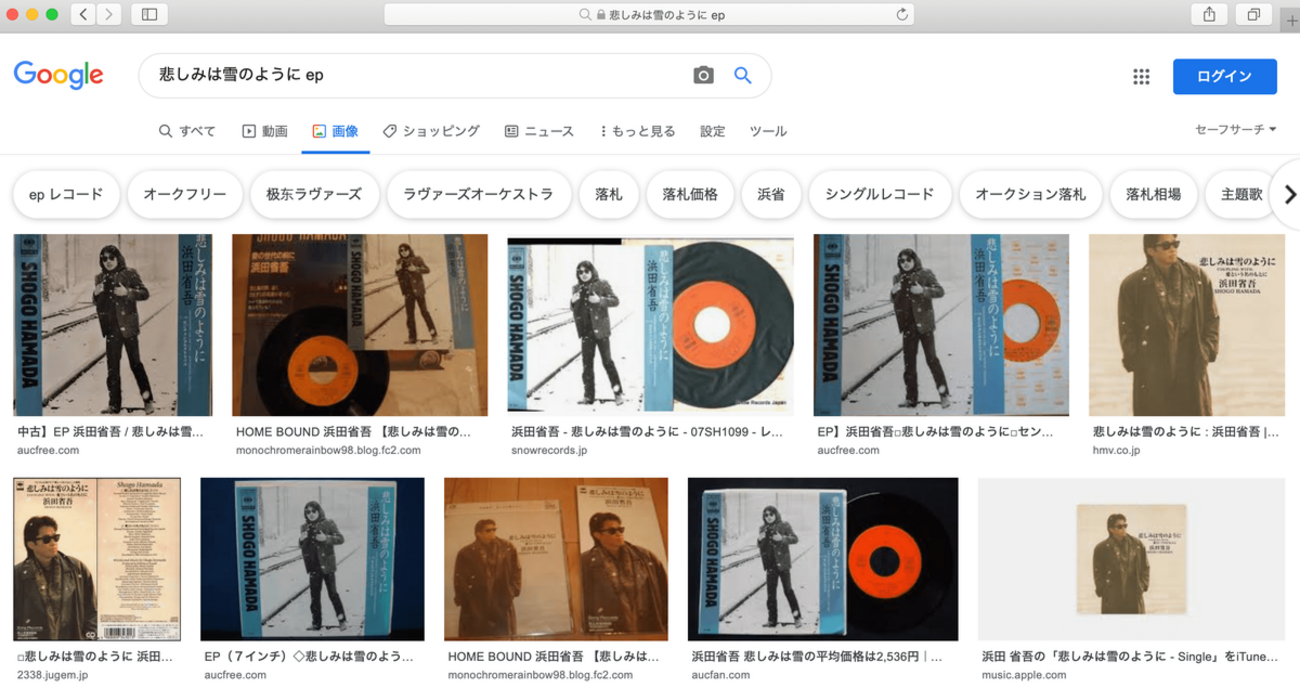Select the 画像 tab
Viewport: 1300px width, 688px height.
click(x=336, y=131)
